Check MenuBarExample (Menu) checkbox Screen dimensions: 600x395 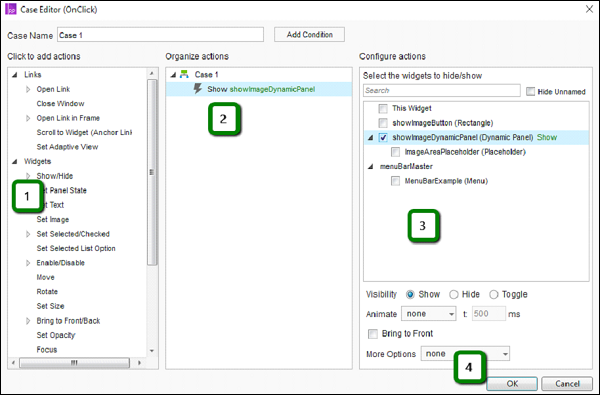point(395,181)
